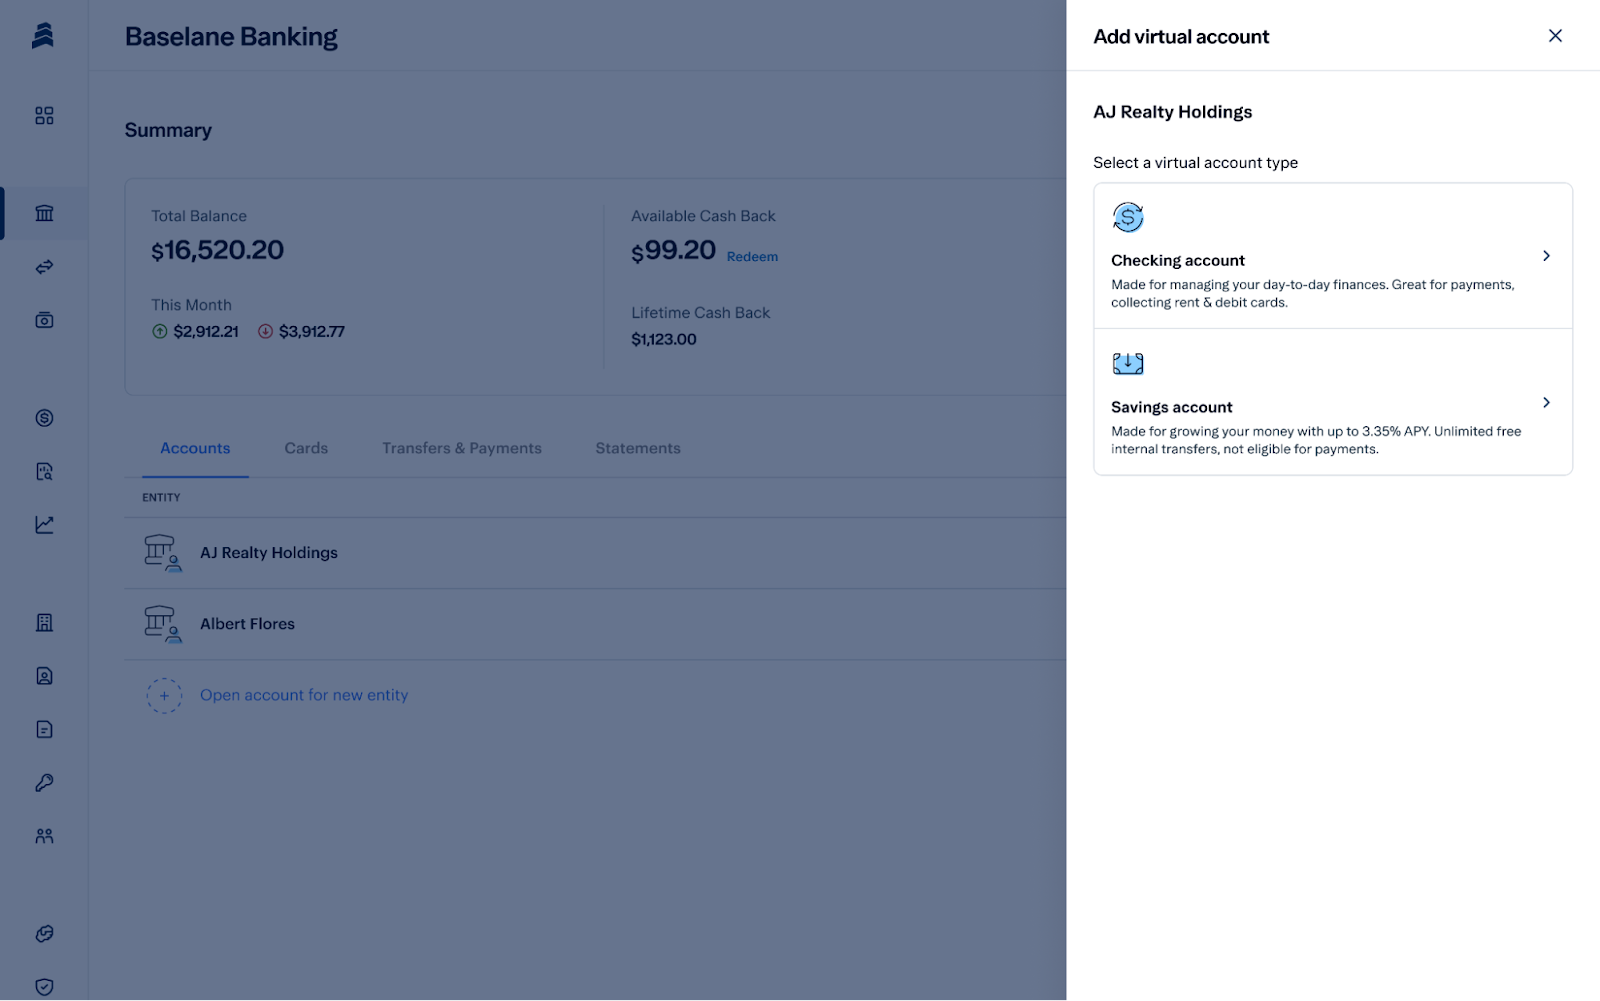Screen dimensions: 1600x1001
Task: Click the green incoming arrow icon
Action: 159,331
